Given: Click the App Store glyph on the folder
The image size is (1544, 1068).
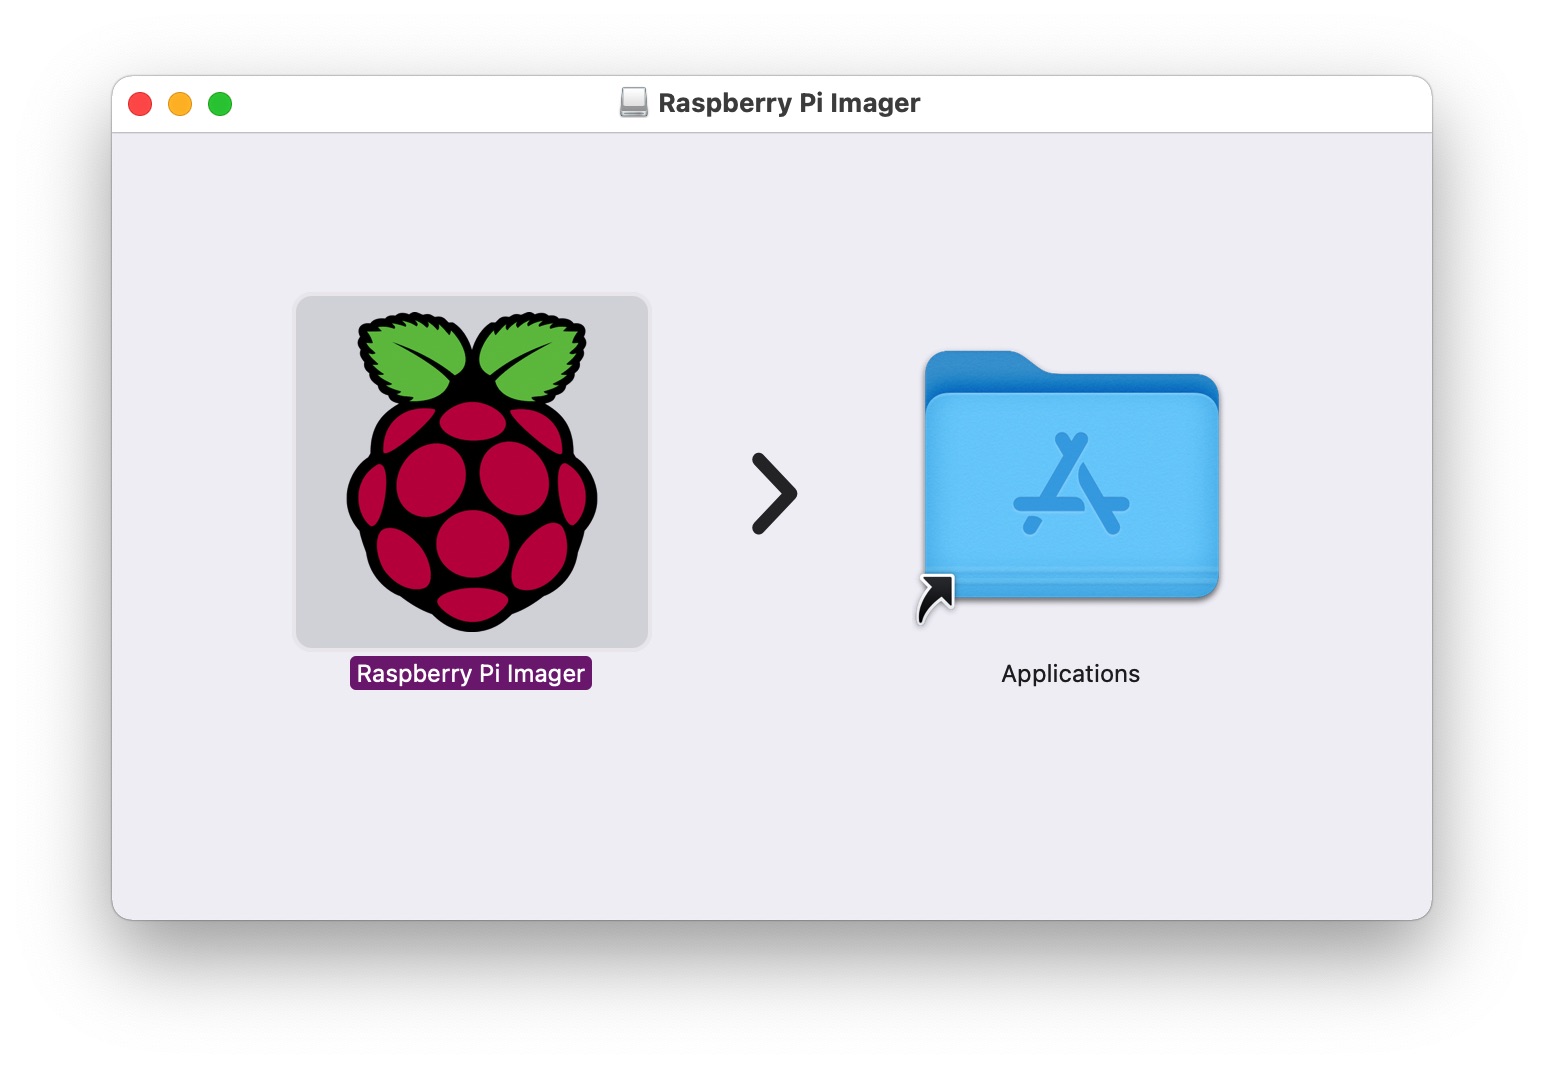Looking at the screenshot, I should tap(1071, 484).
